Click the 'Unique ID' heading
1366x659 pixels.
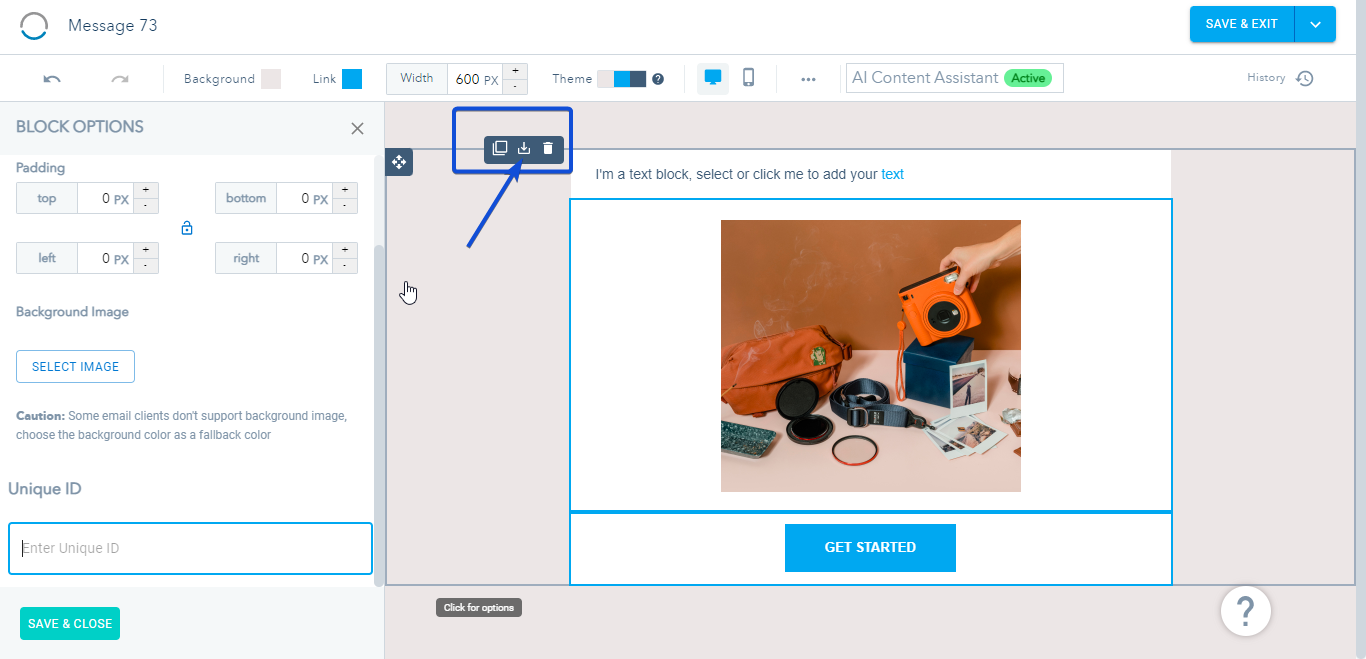pos(45,489)
